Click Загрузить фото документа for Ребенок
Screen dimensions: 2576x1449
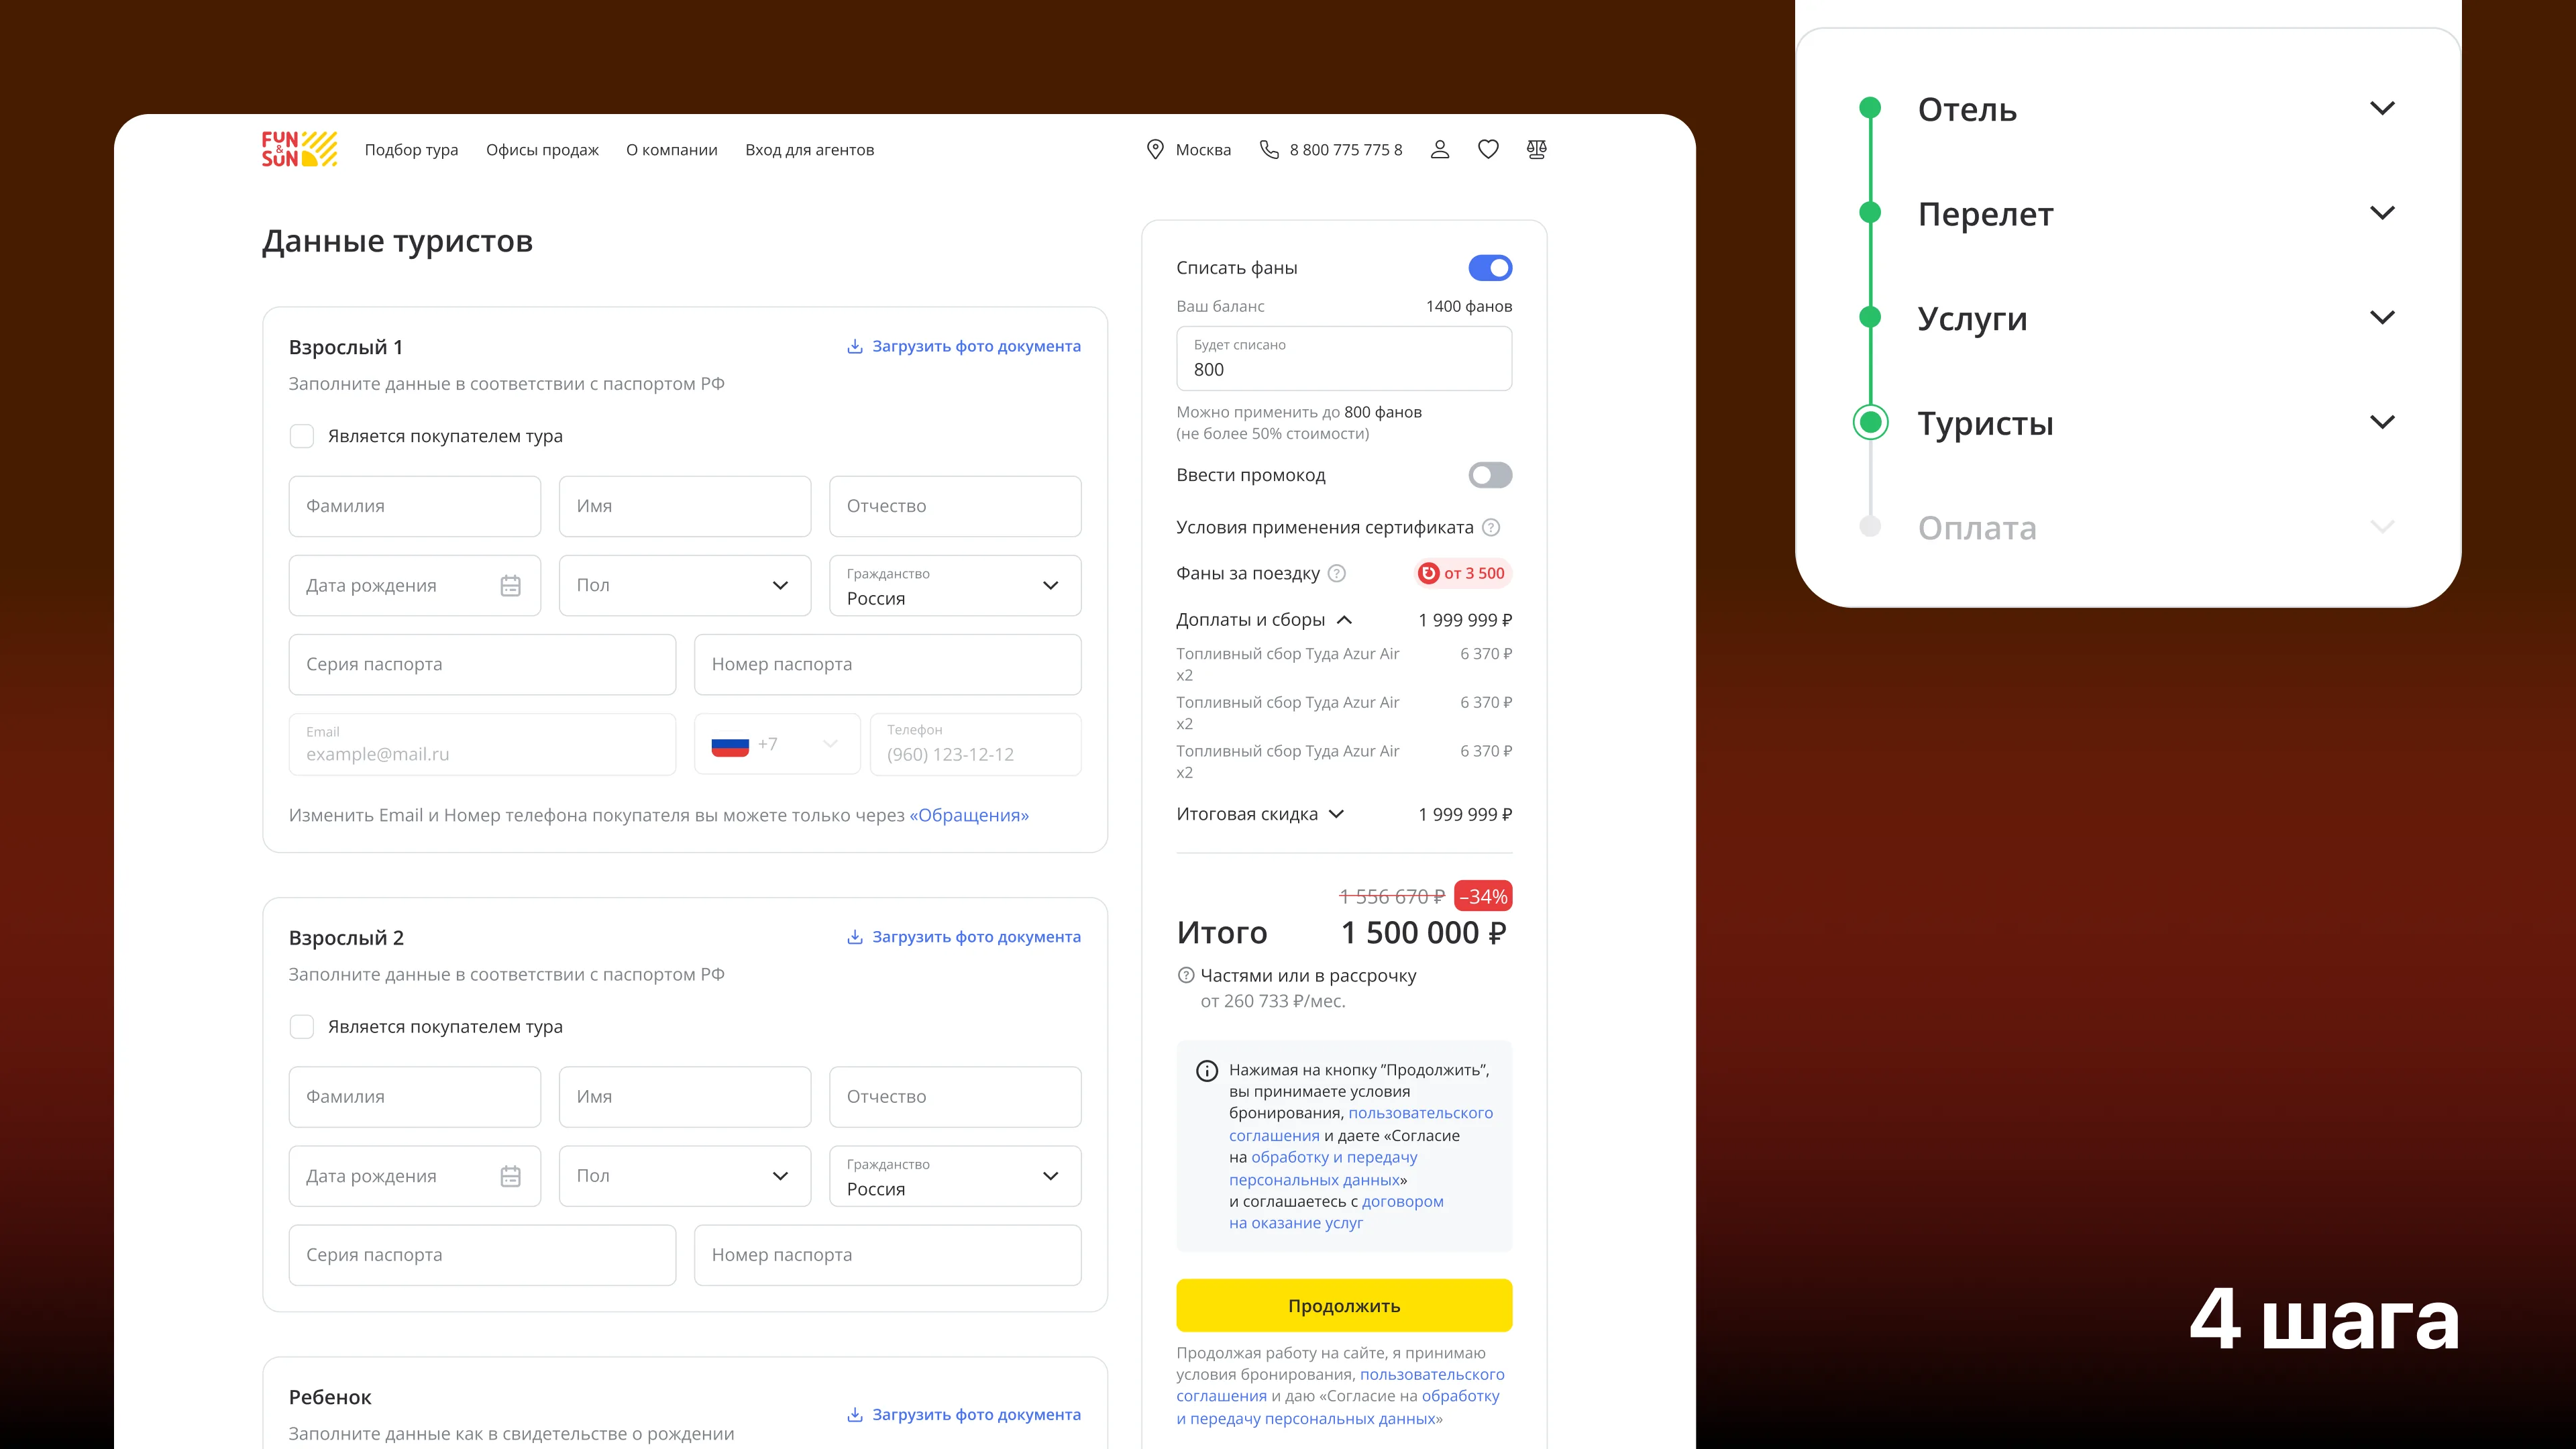964,1415
